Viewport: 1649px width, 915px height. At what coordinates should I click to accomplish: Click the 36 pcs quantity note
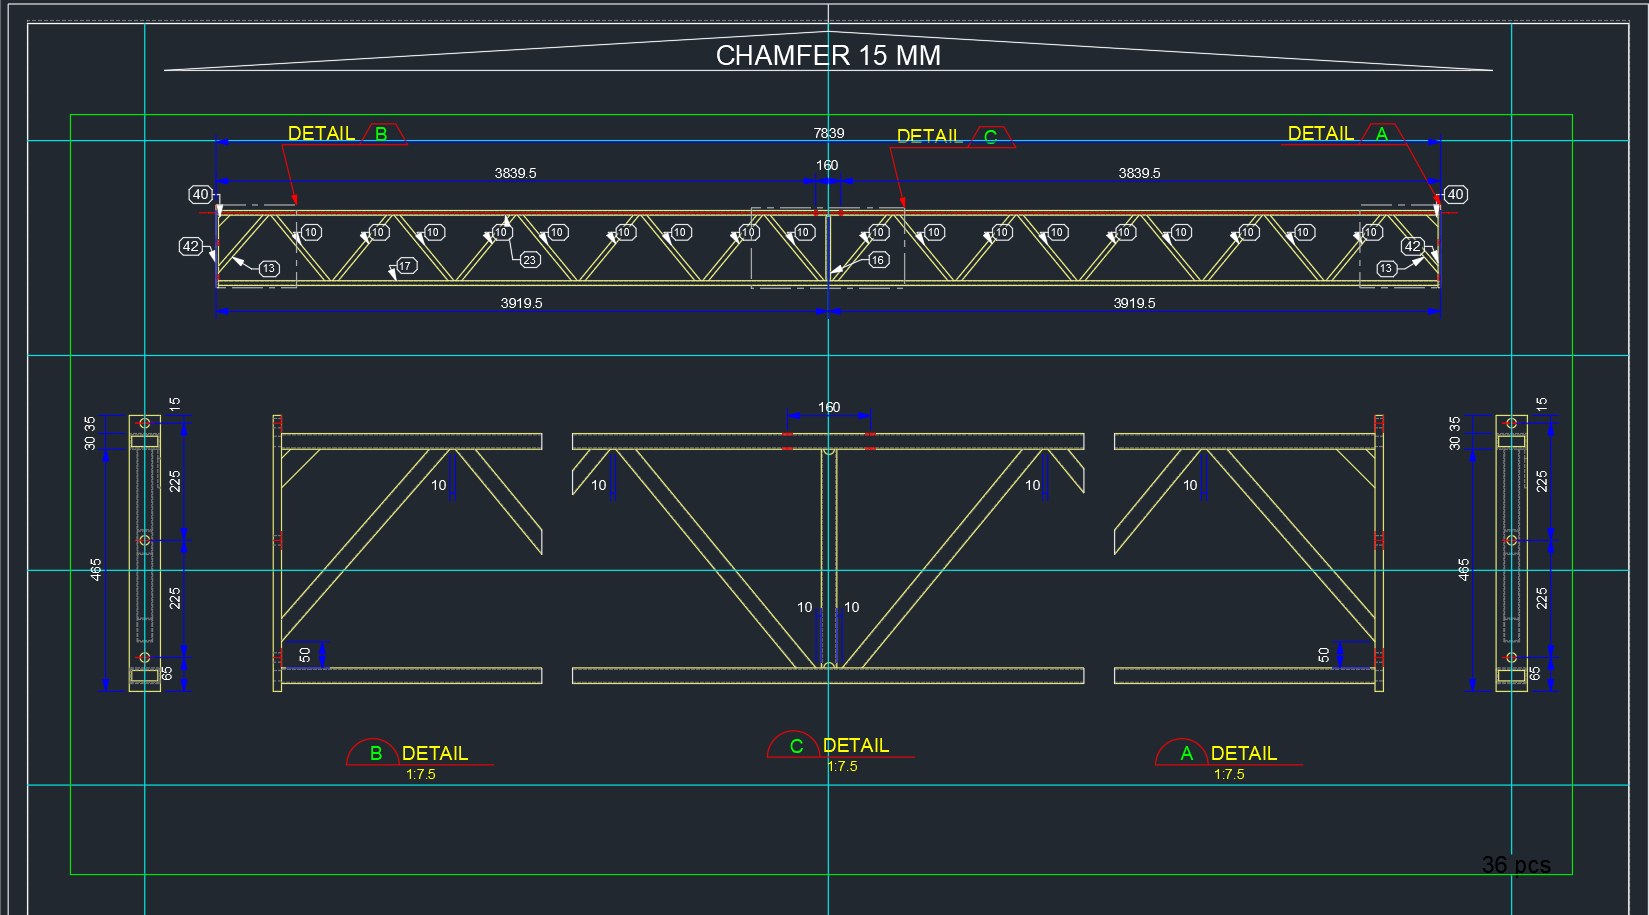[x=1516, y=866]
